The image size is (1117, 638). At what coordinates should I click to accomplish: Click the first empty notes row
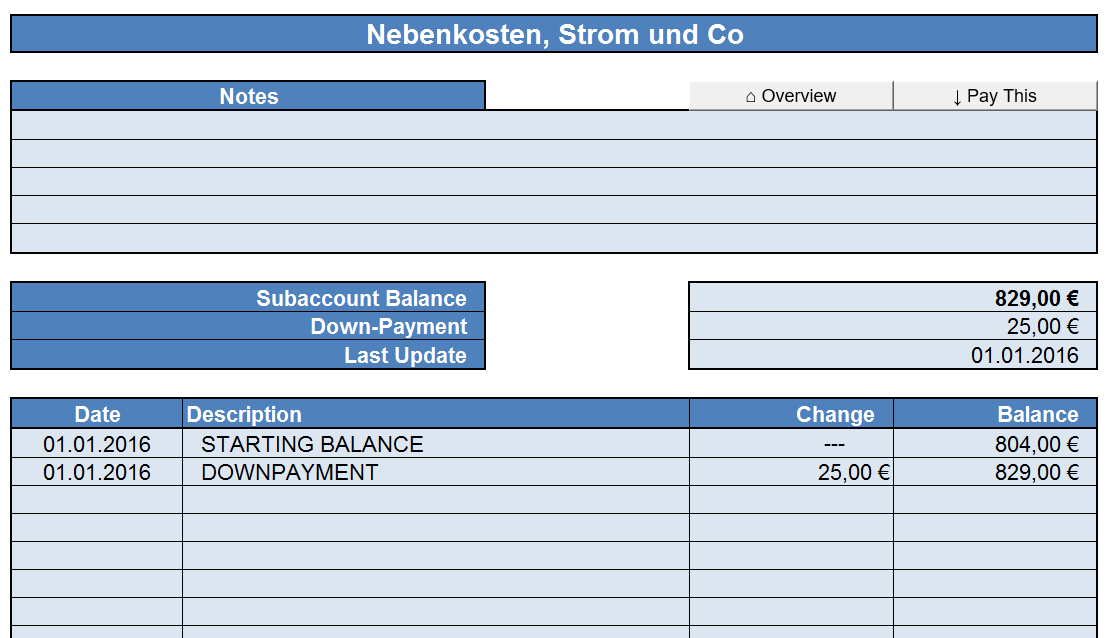click(x=554, y=125)
